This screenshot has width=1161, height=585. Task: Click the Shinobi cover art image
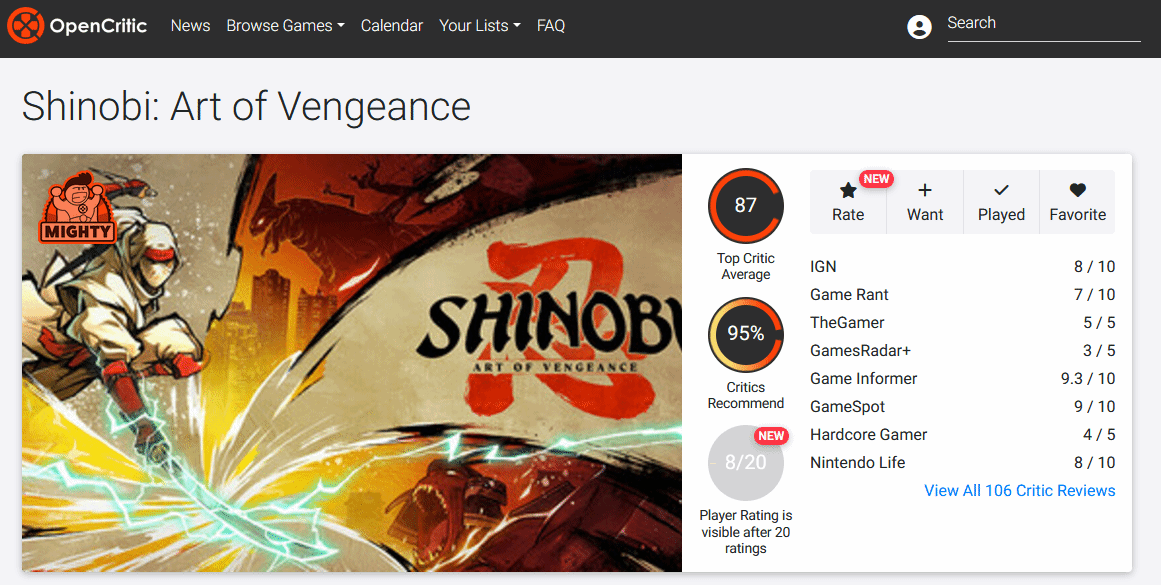352,363
